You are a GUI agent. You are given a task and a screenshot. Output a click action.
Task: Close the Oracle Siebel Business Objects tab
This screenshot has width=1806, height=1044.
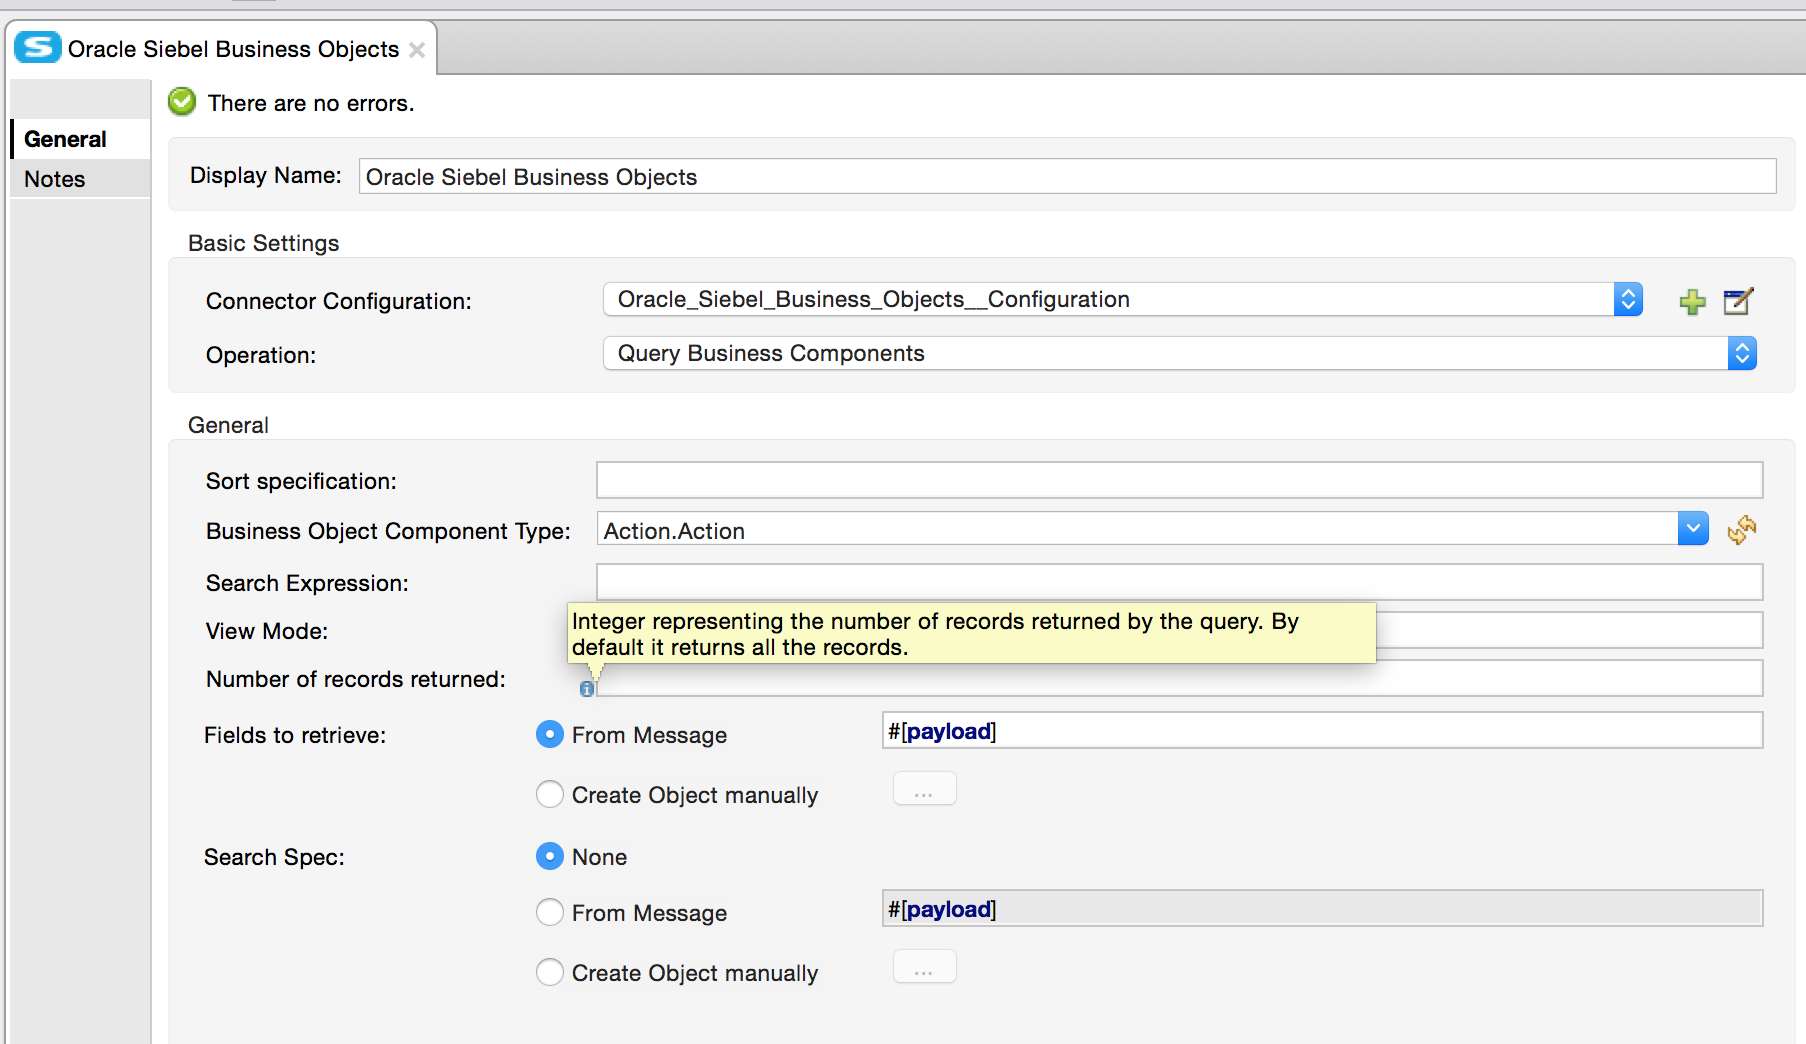tap(417, 50)
